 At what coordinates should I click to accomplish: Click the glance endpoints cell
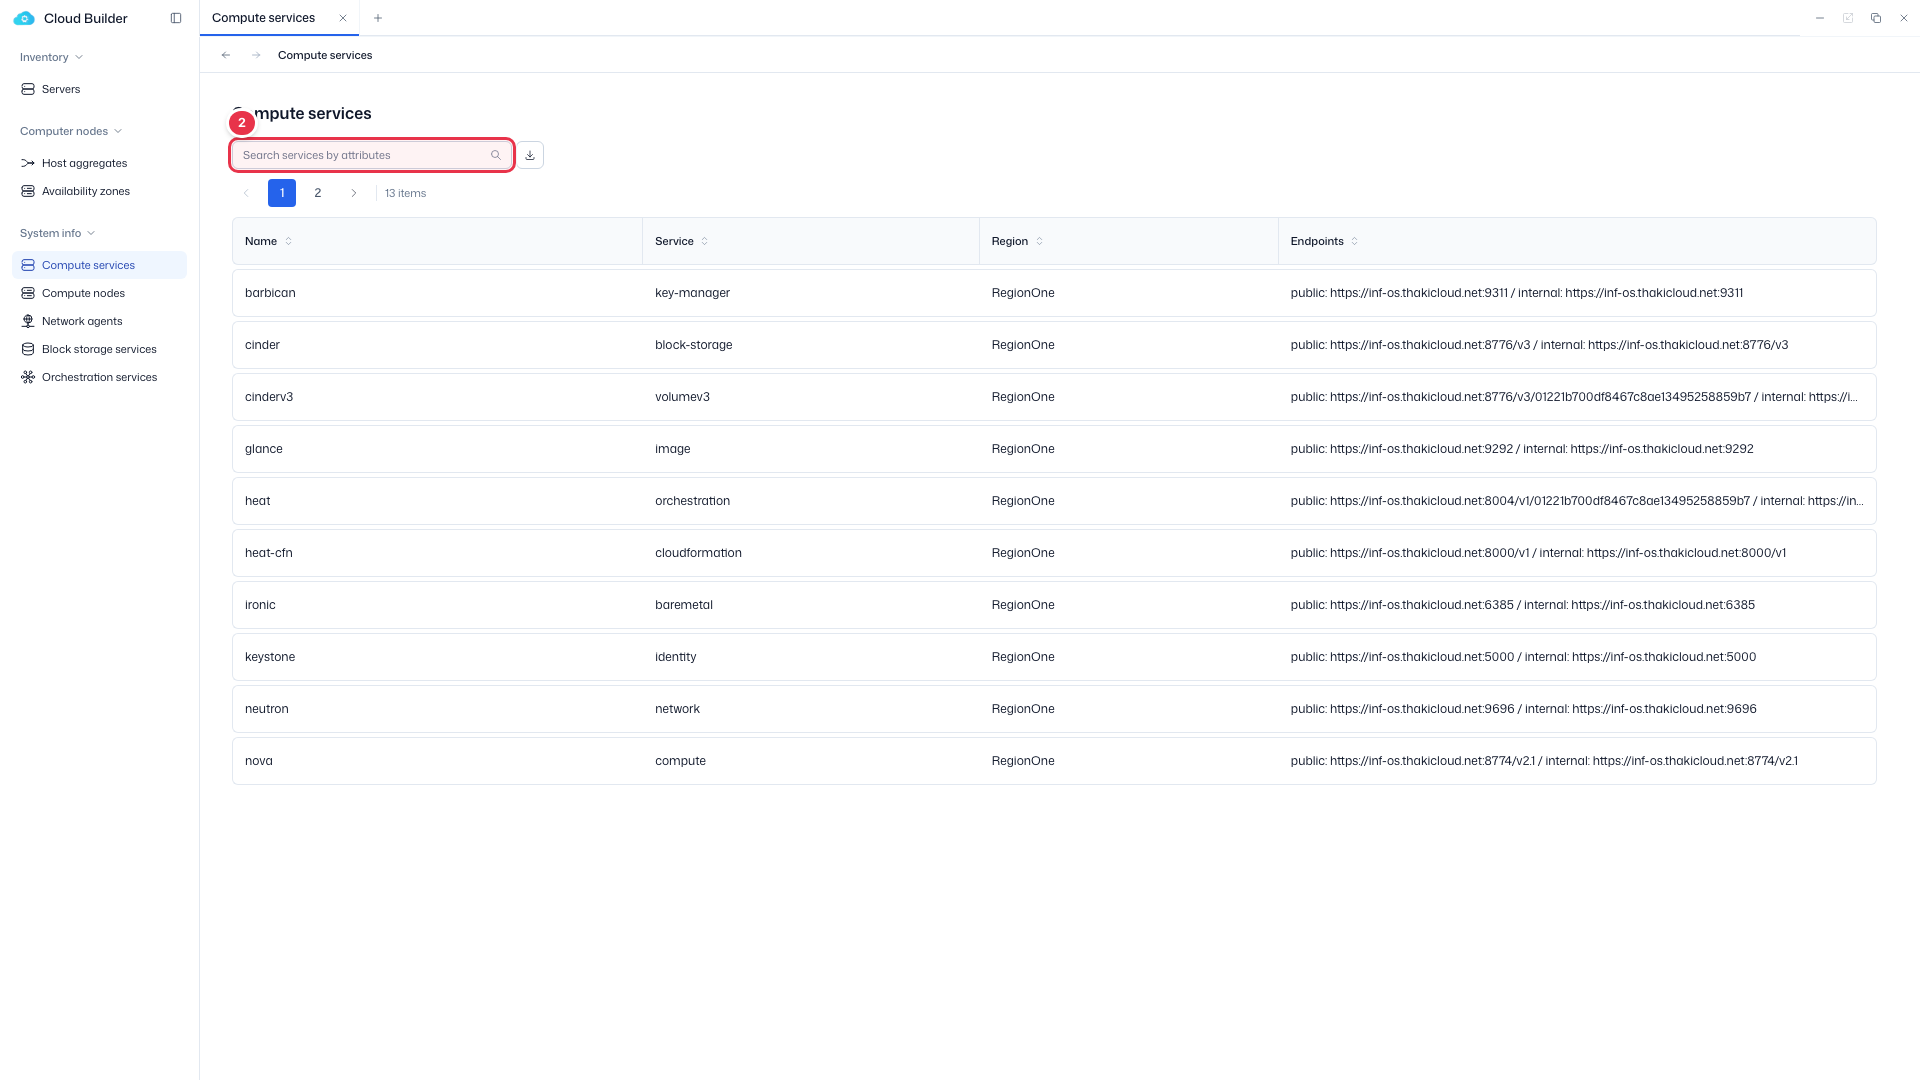pyautogui.click(x=1522, y=449)
